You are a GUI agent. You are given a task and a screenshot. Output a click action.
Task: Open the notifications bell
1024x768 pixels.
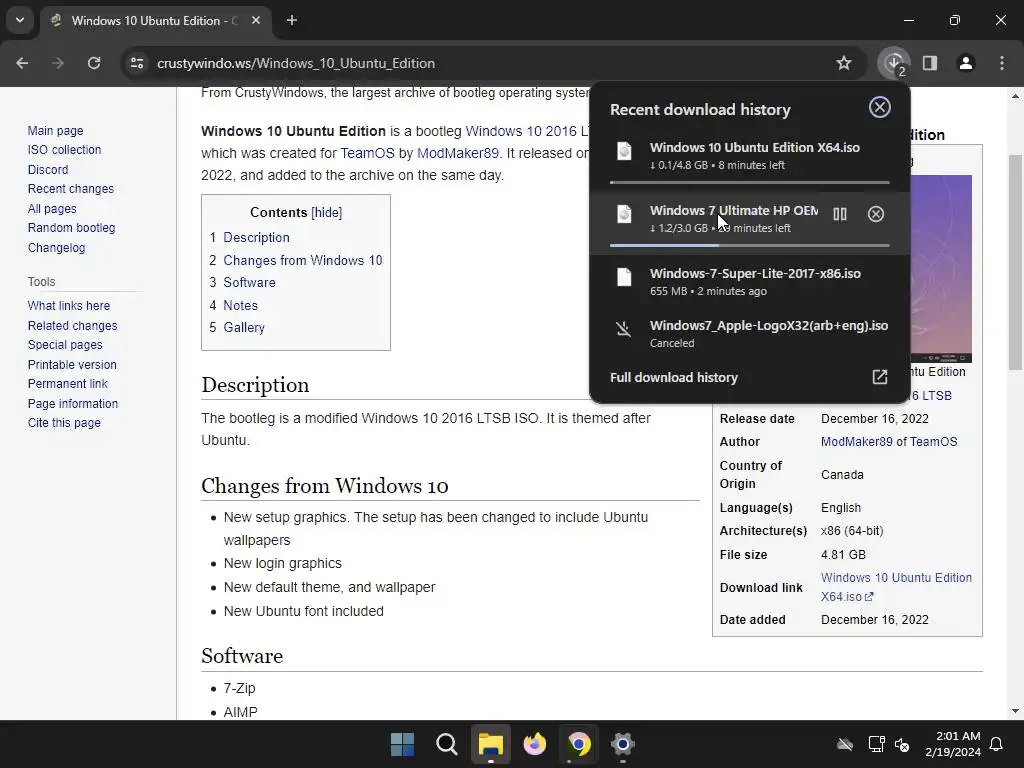(x=997, y=744)
